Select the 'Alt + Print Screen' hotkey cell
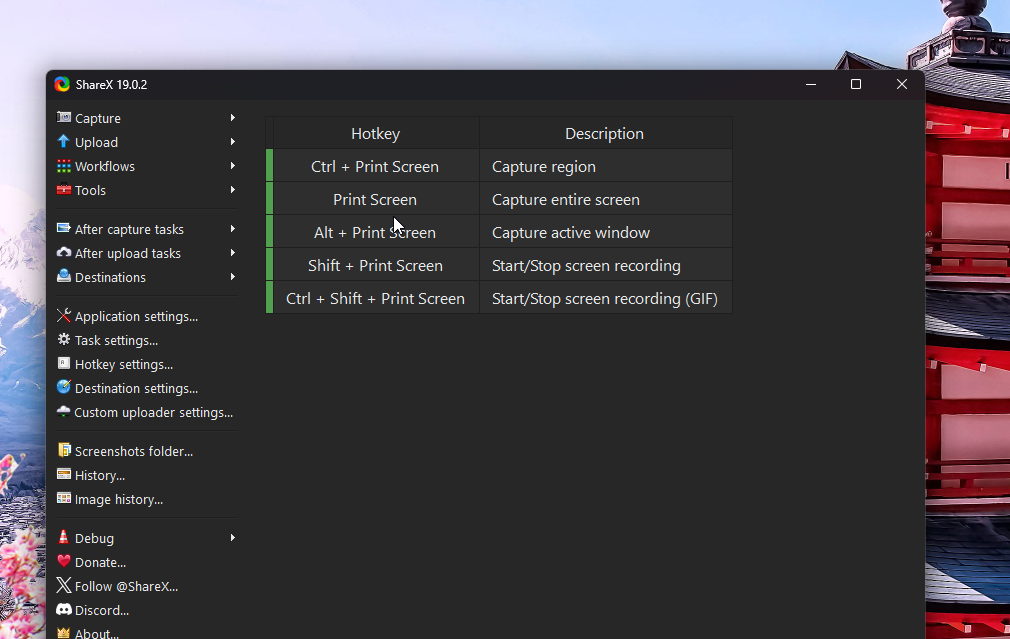The width and height of the screenshot is (1010, 639). 376,232
